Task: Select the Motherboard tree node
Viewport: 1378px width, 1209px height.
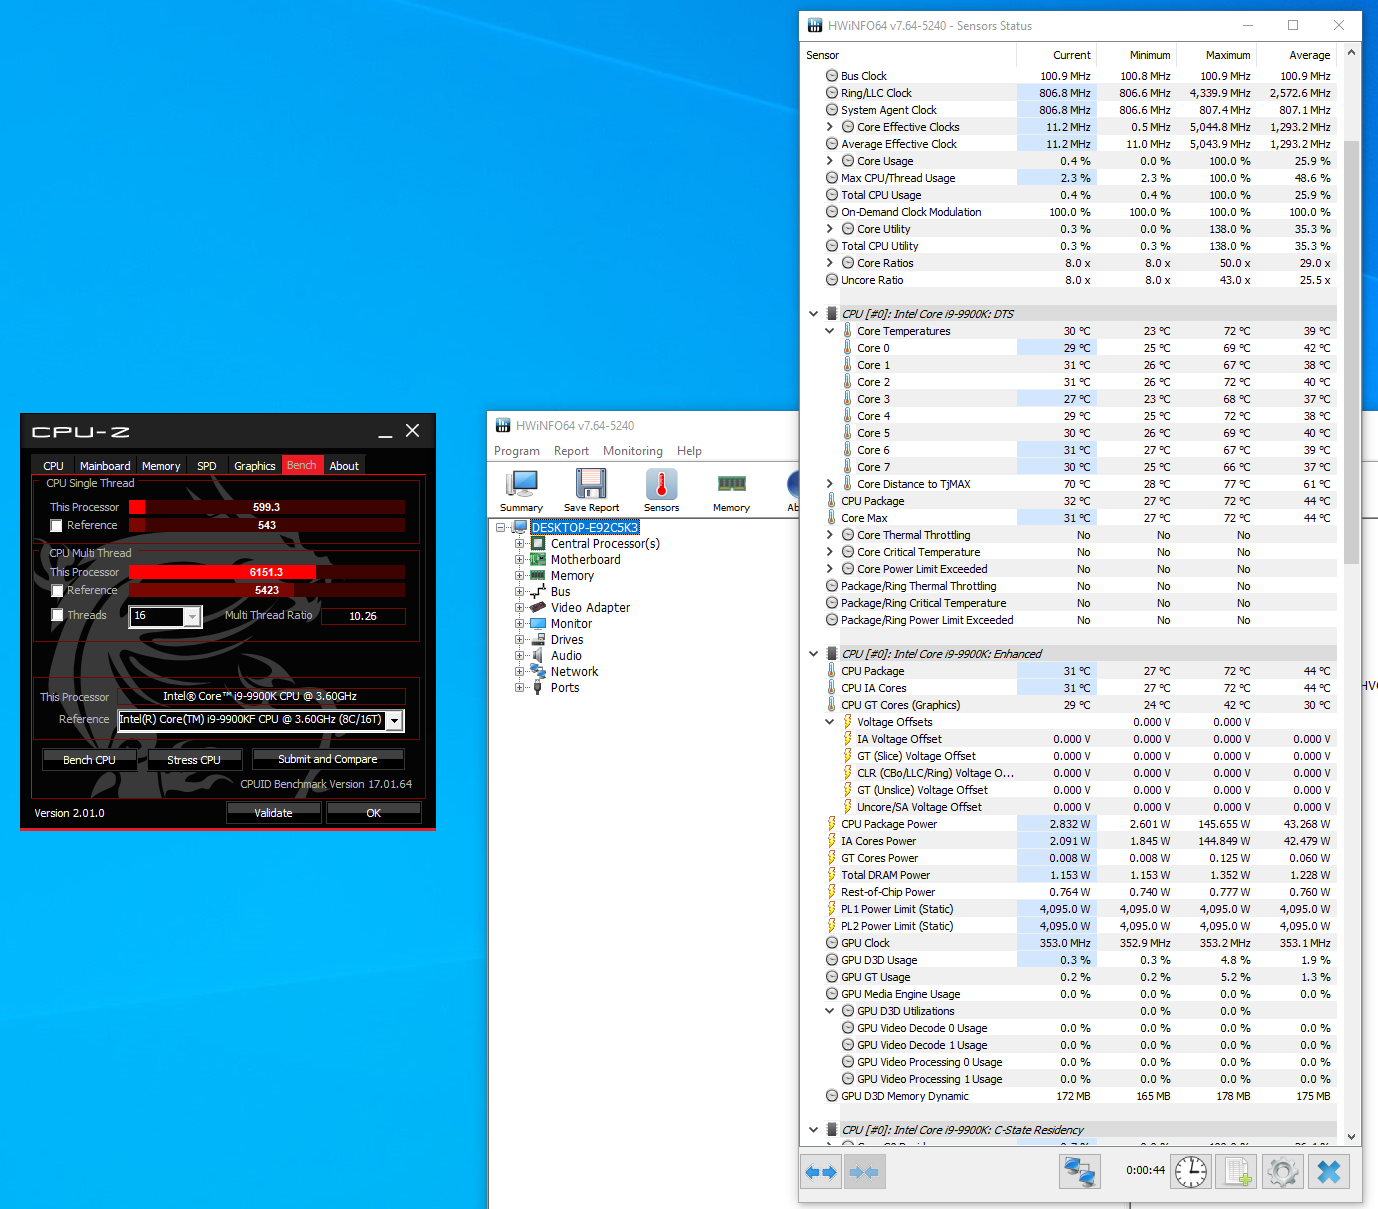Action: [585, 560]
